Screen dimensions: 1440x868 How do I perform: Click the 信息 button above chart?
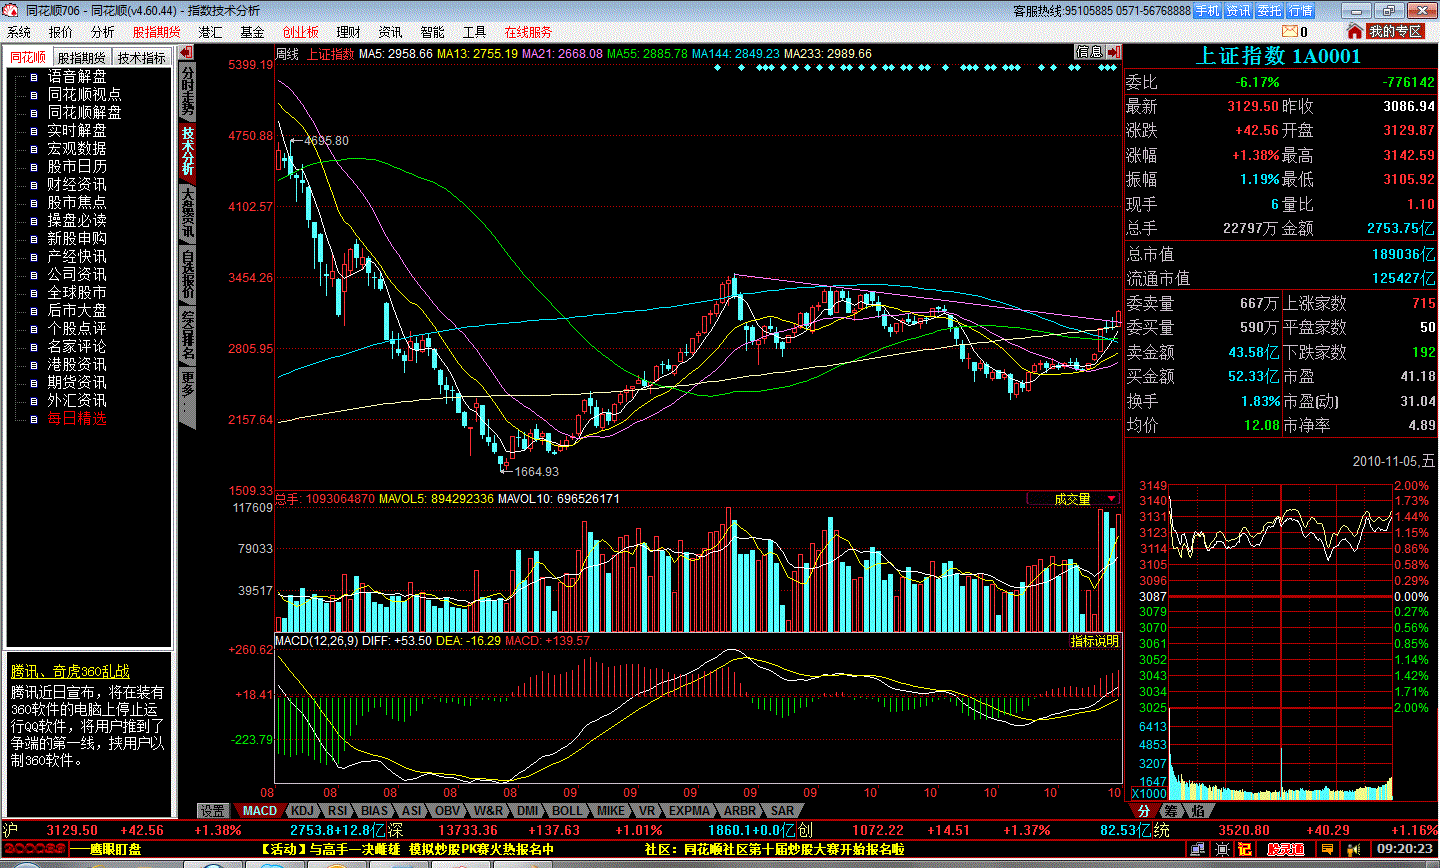tap(1089, 52)
